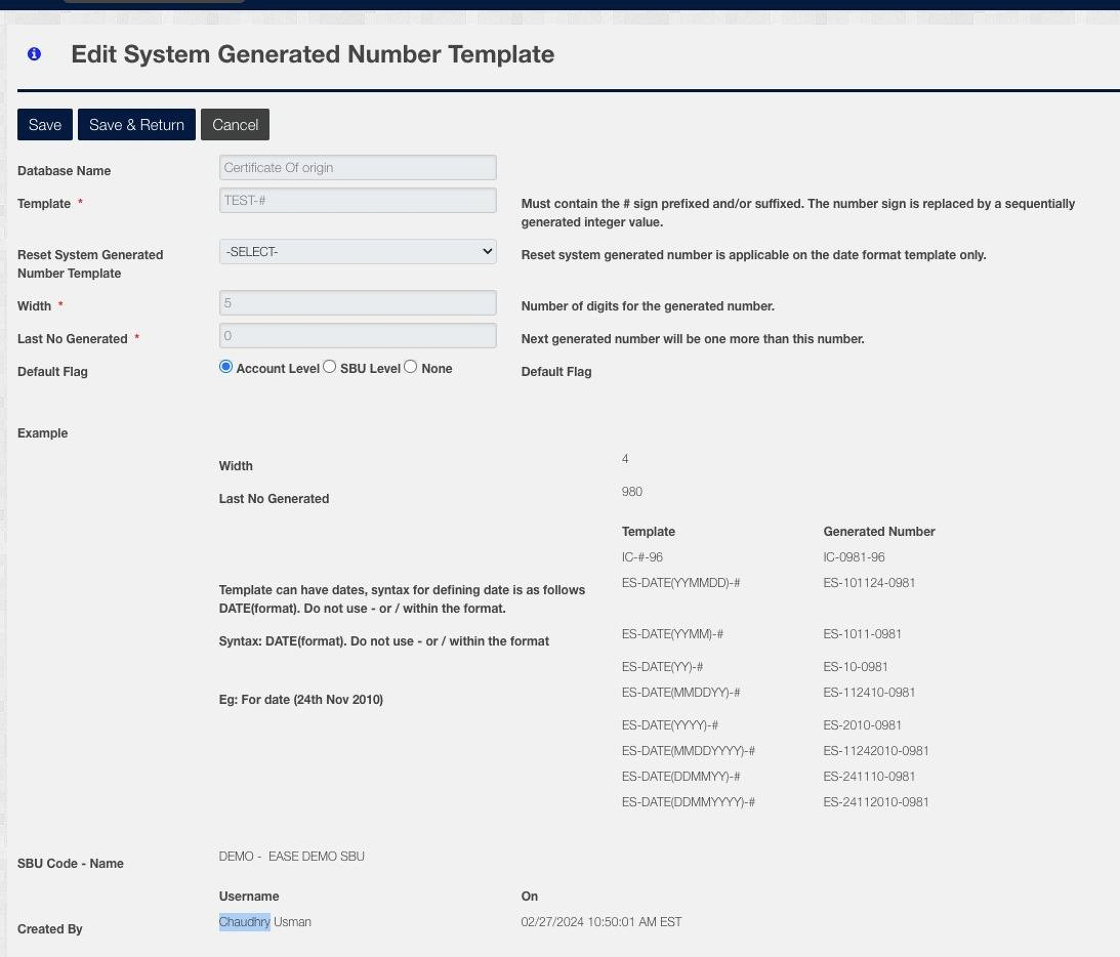This screenshot has width=1120, height=957.
Task: Click generated number ES-10-0981
Action: pyautogui.click(x=855, y=667)
